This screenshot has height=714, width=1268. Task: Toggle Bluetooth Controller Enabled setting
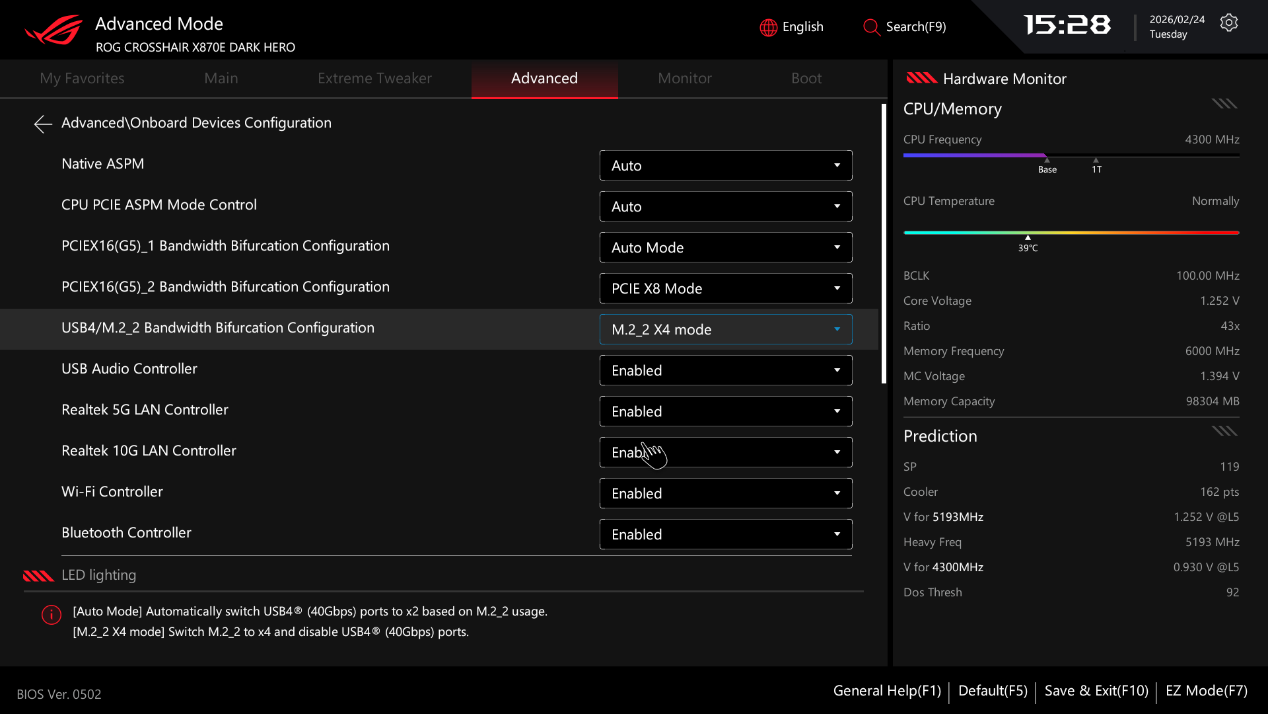[725, 534]
